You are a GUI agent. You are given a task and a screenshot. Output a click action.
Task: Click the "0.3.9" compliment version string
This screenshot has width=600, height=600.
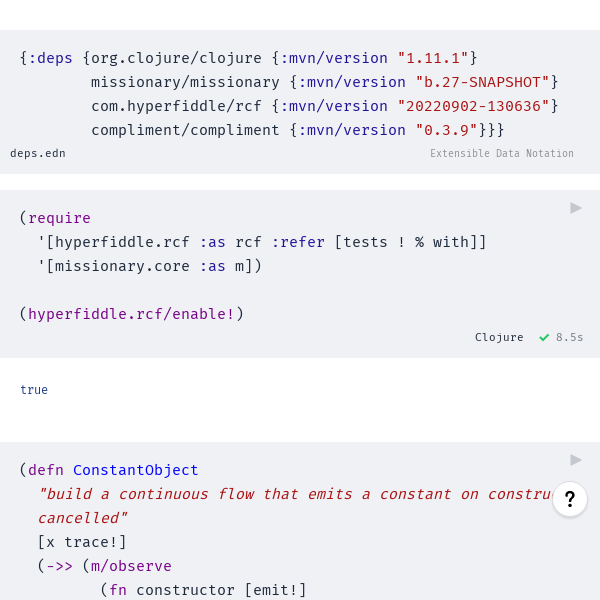[446, 130]
